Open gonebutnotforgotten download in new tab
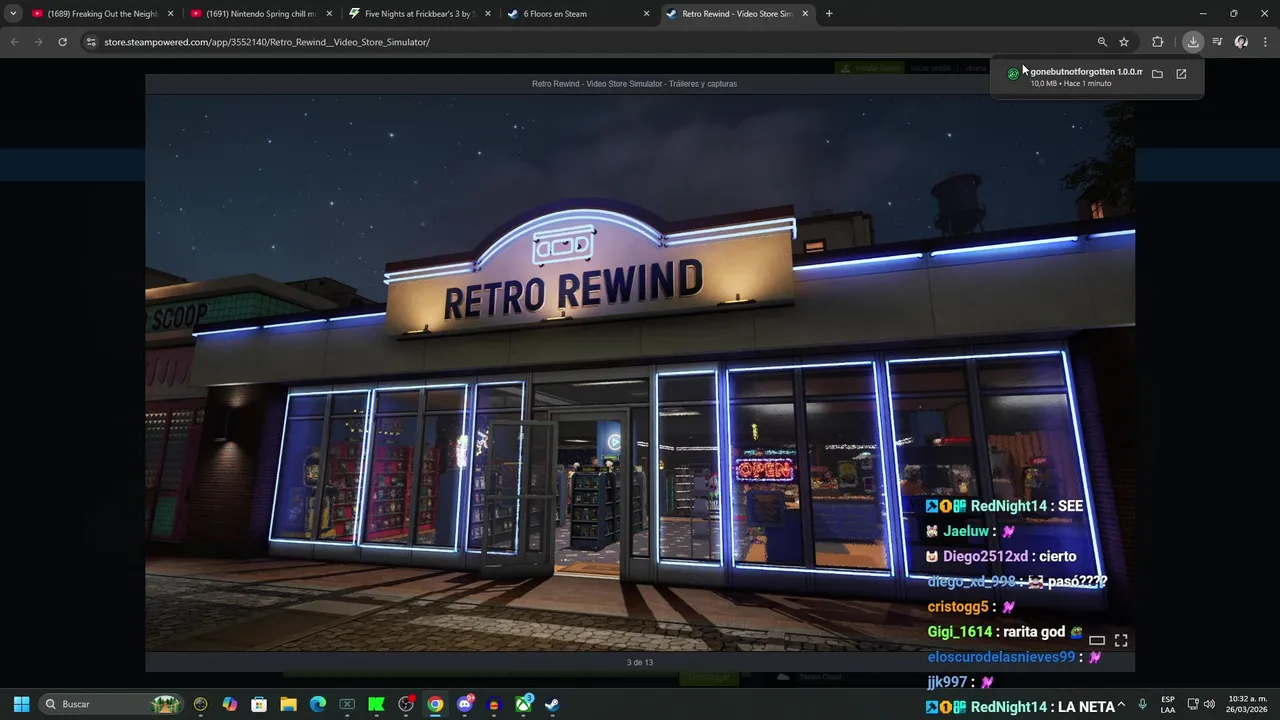 pyautogui.click(x=1181, y=74)
